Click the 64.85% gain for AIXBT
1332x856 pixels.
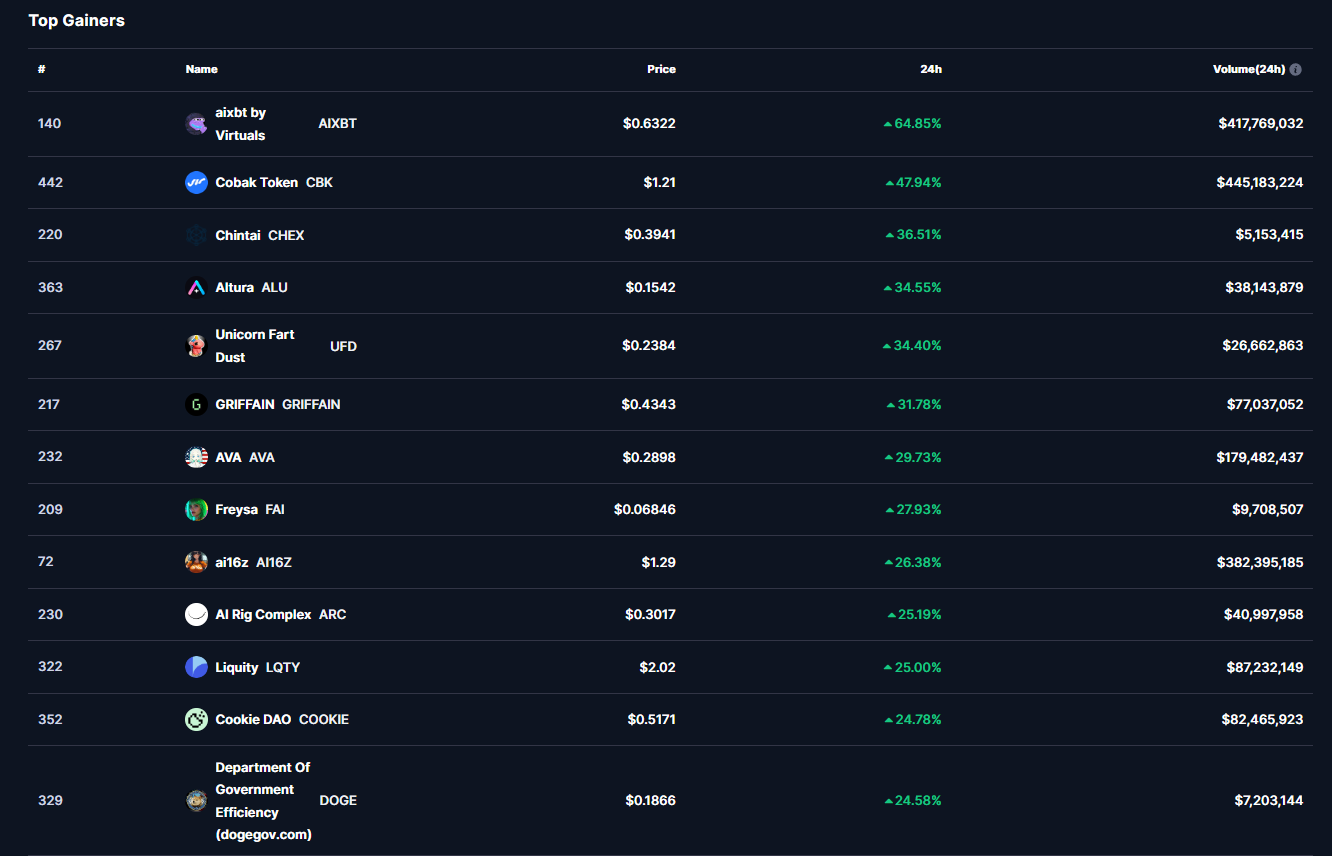click(x=917, y=124)
